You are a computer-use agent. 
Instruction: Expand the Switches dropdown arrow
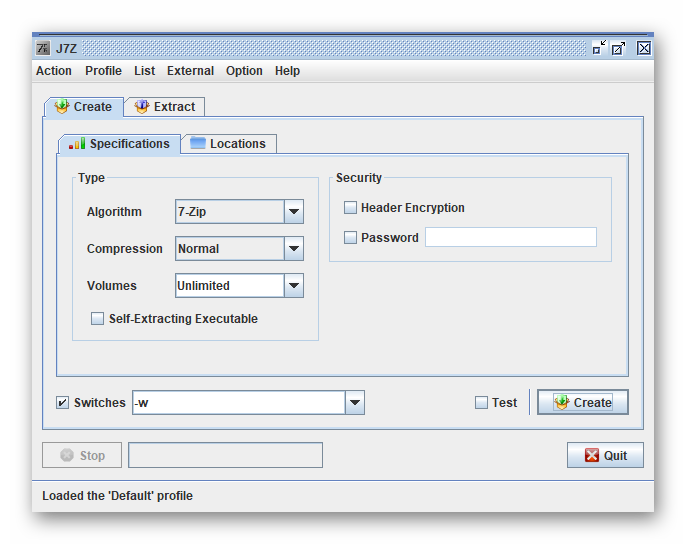[x=355, y=403]
